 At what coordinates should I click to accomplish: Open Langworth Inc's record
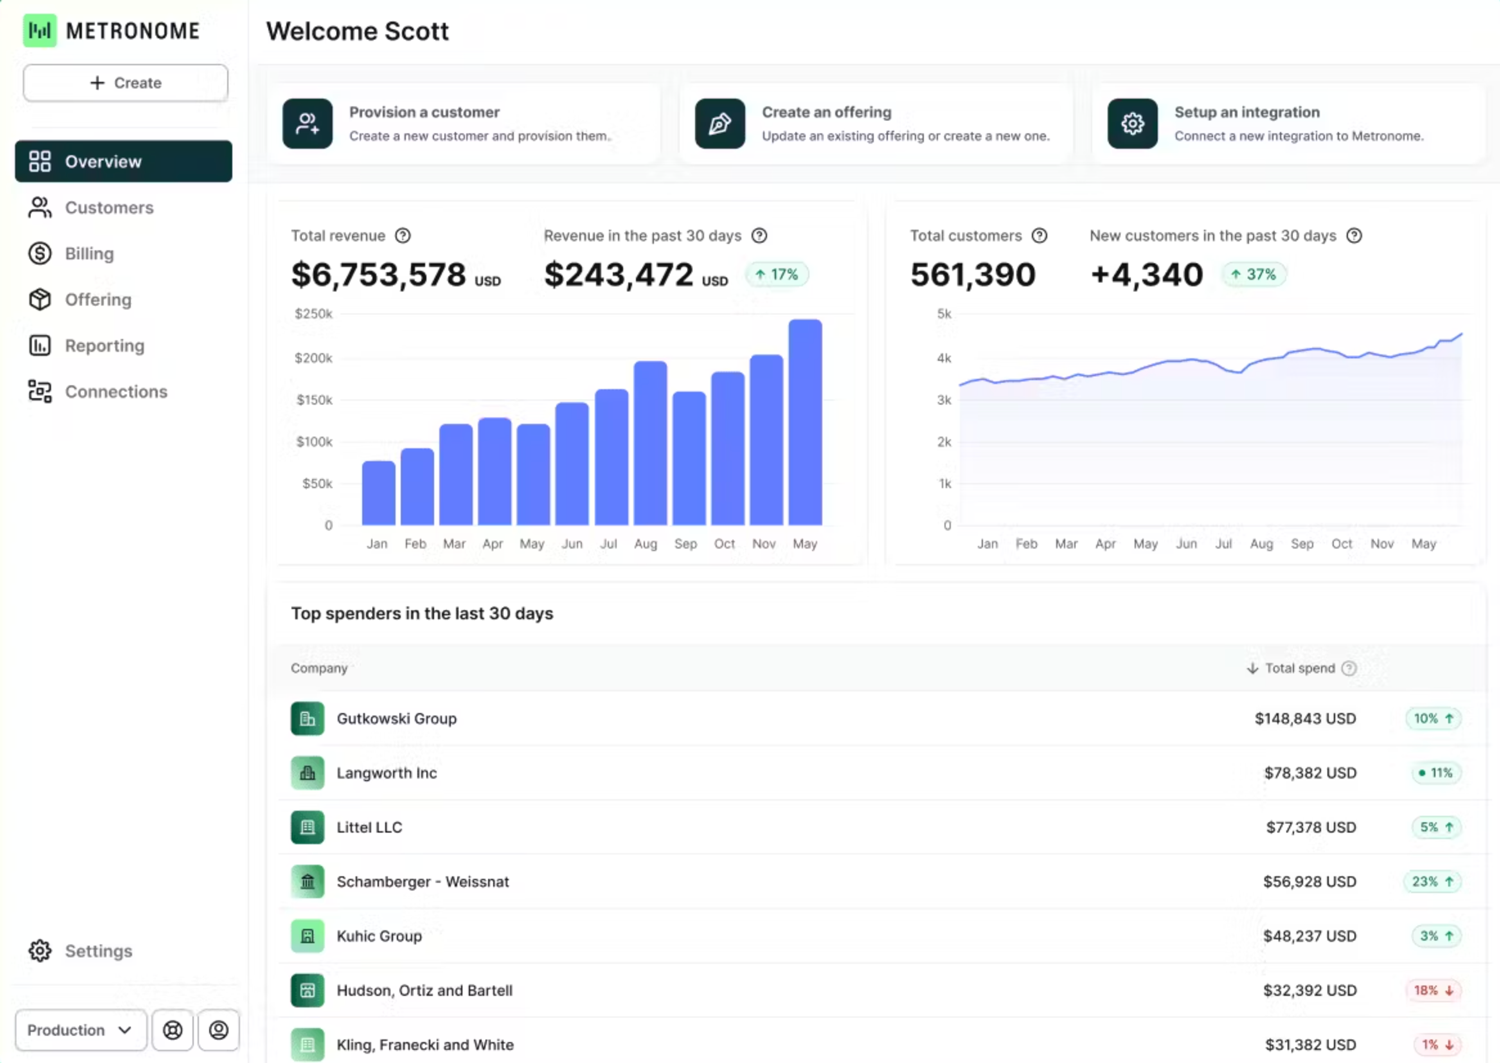[x=387, y=772]
